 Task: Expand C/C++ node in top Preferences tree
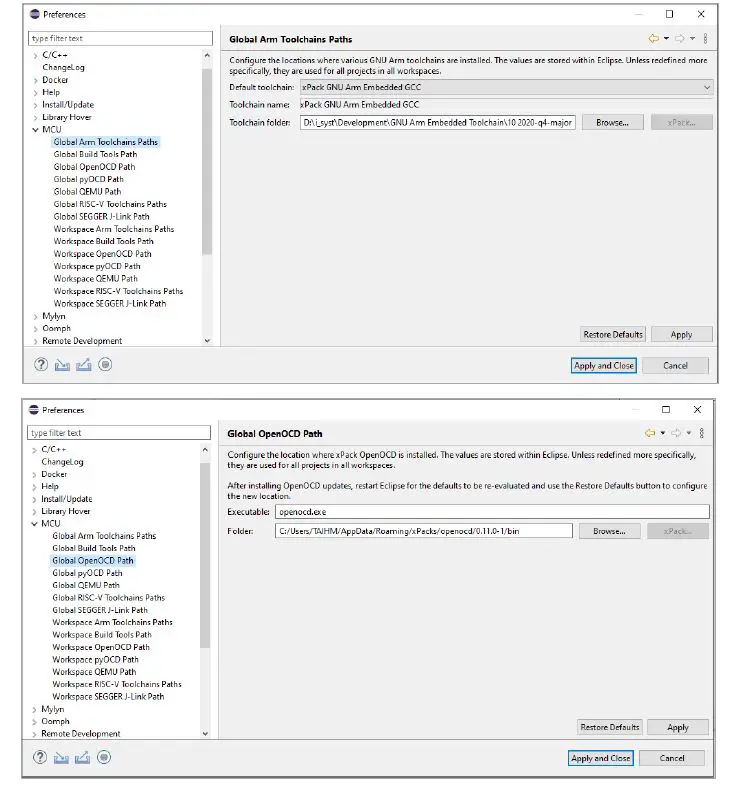35,55
